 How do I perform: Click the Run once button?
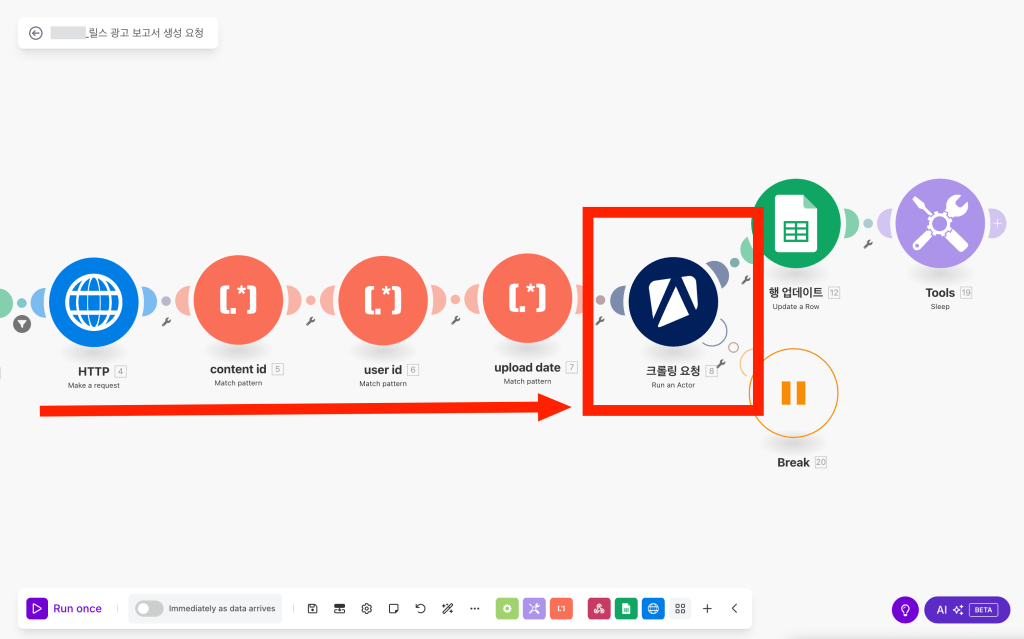point(65,608)
